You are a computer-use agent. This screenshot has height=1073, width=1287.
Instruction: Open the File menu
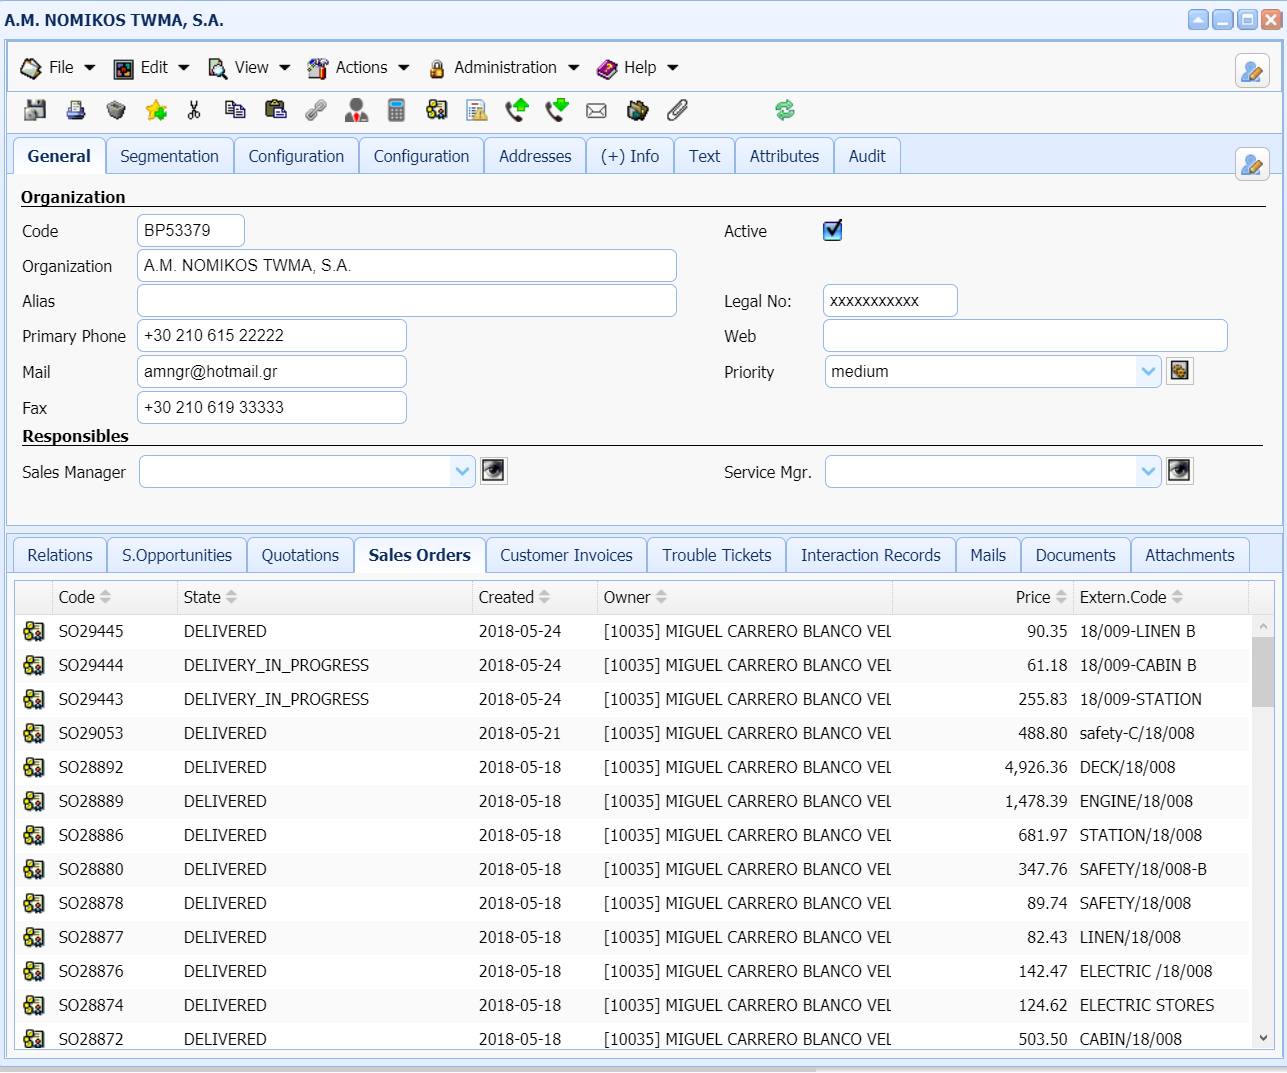(x=58, y=68)
